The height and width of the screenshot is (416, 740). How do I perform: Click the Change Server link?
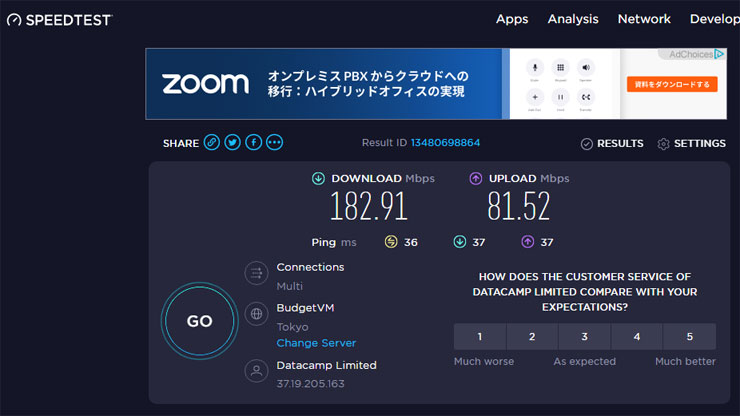coord(316,343)
